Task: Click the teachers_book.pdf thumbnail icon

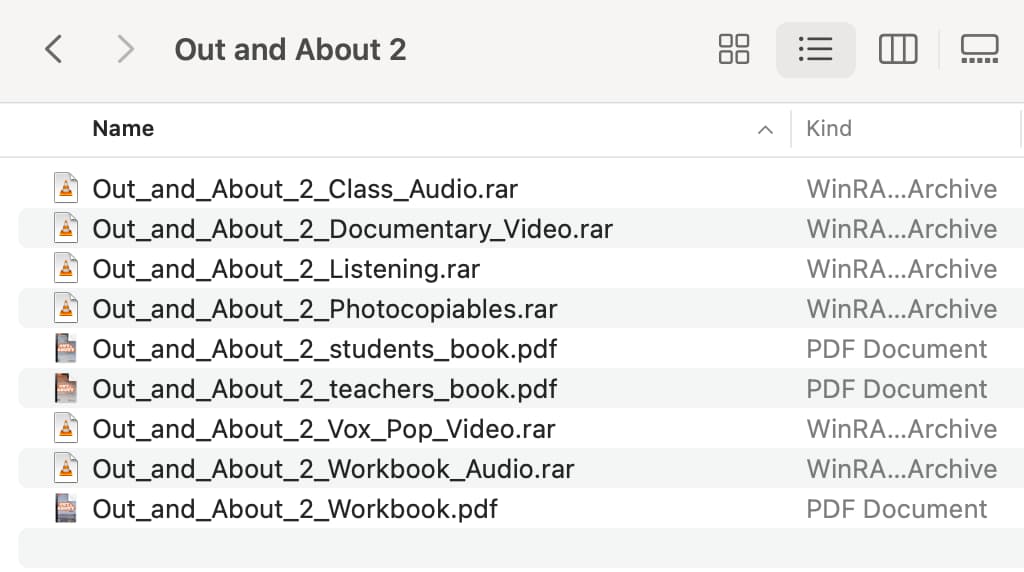Action: (66, 389)
